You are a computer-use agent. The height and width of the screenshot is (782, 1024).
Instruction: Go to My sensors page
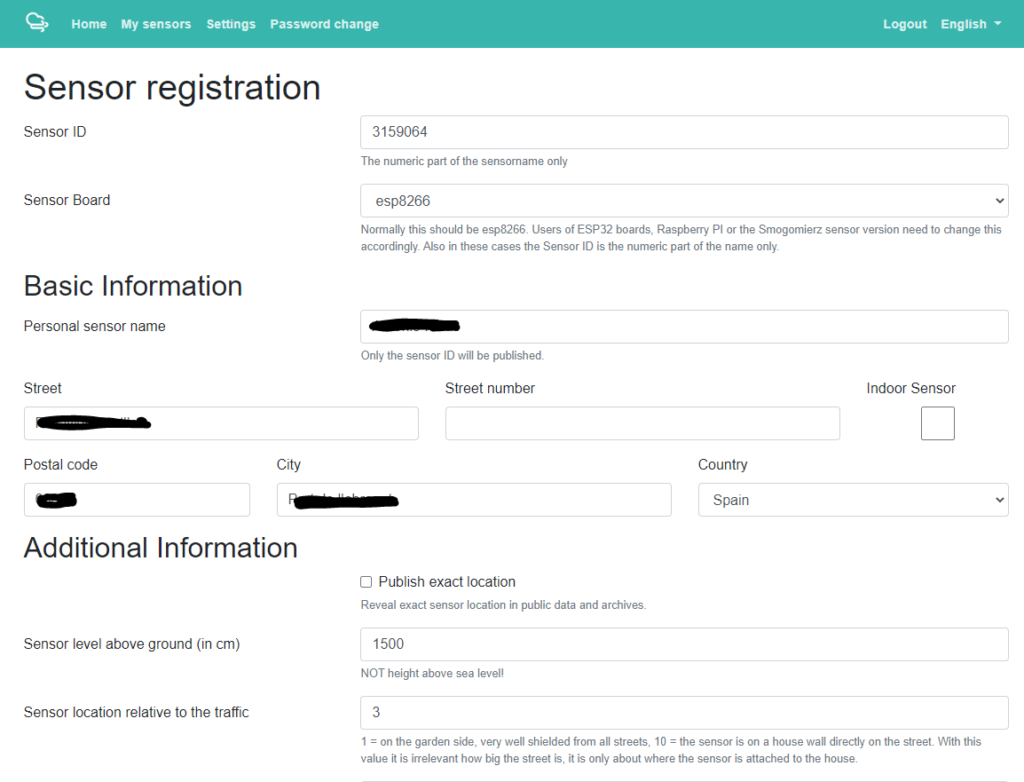click(x=156, y=24)
